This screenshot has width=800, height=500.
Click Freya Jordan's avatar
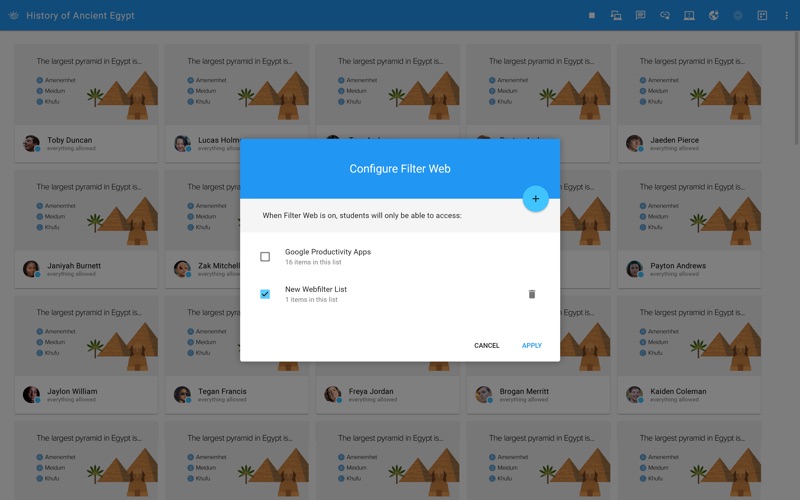(333, 394)
